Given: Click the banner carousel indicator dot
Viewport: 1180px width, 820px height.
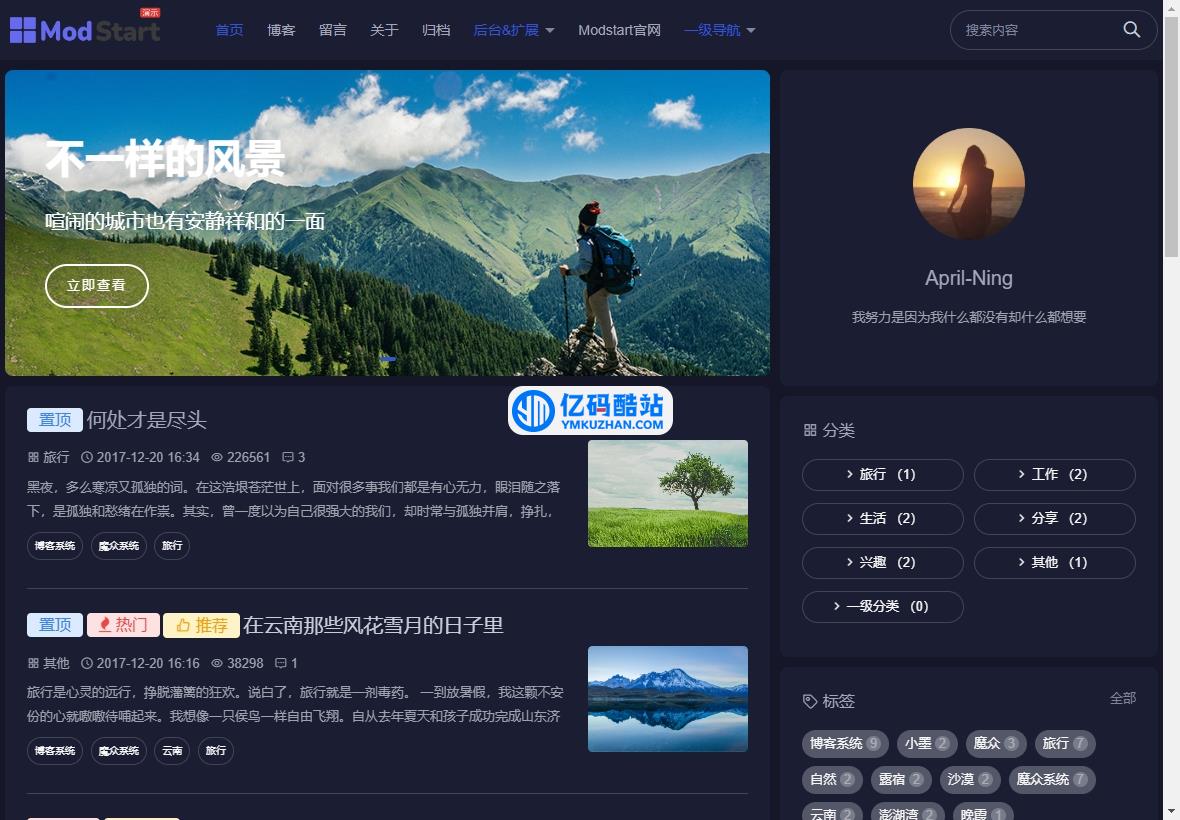Looking at the screenshot, I should pos(388,358).
